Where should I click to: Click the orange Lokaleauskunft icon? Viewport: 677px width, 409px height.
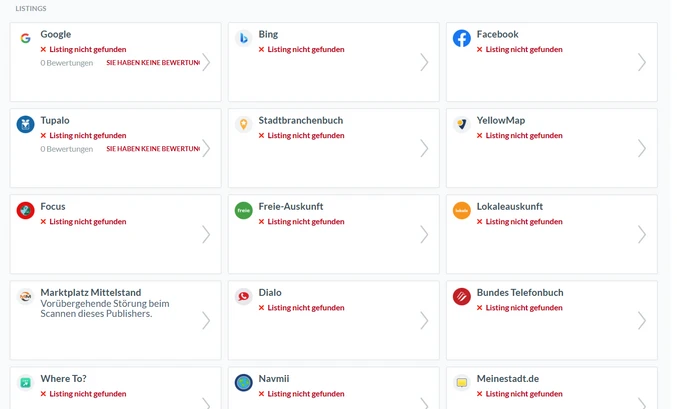pyautogui.click(x=461, y=211)
